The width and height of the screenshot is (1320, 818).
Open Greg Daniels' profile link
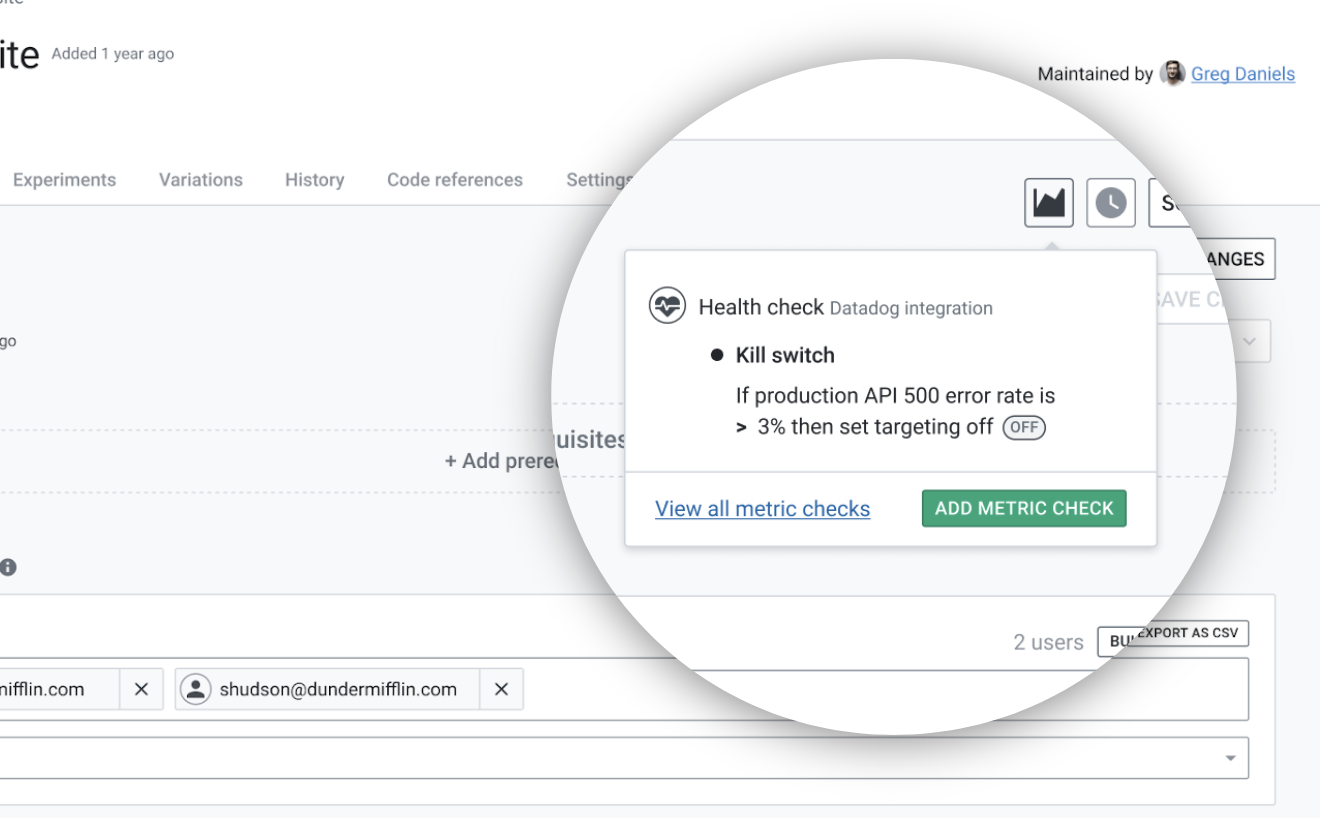1242,73
